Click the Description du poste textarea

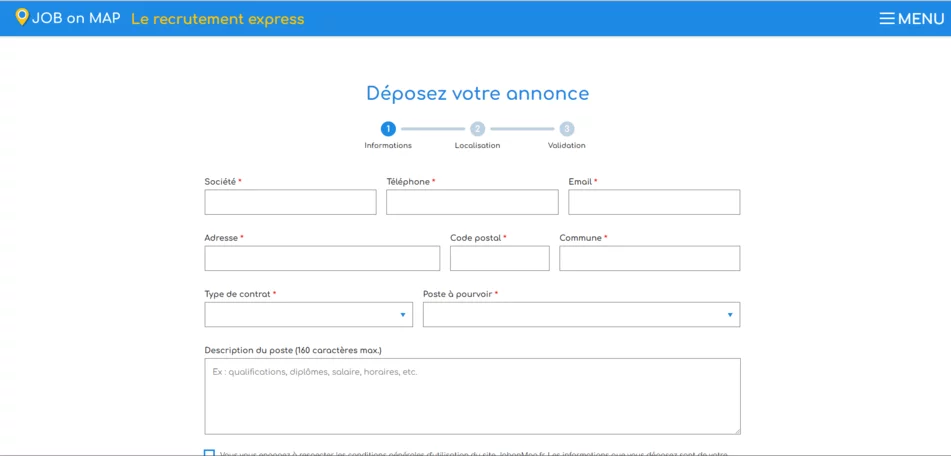pyautogui.click(x=472, y=396)
